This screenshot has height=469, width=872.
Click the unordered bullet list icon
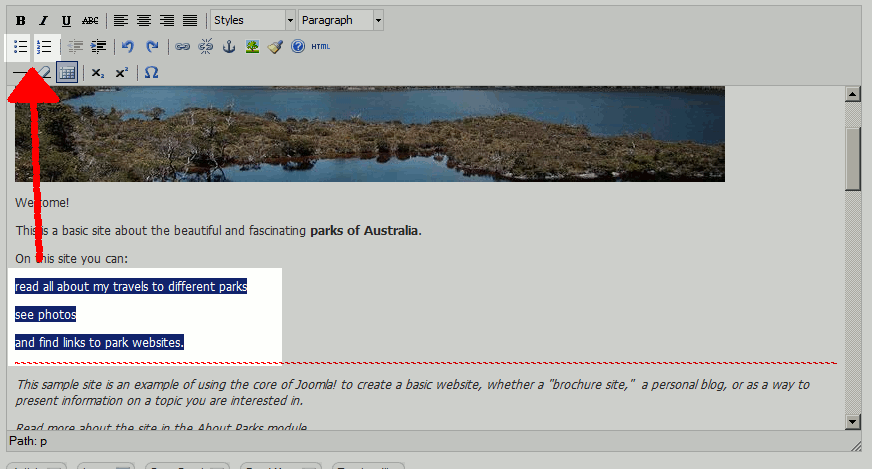pos(21,46)
